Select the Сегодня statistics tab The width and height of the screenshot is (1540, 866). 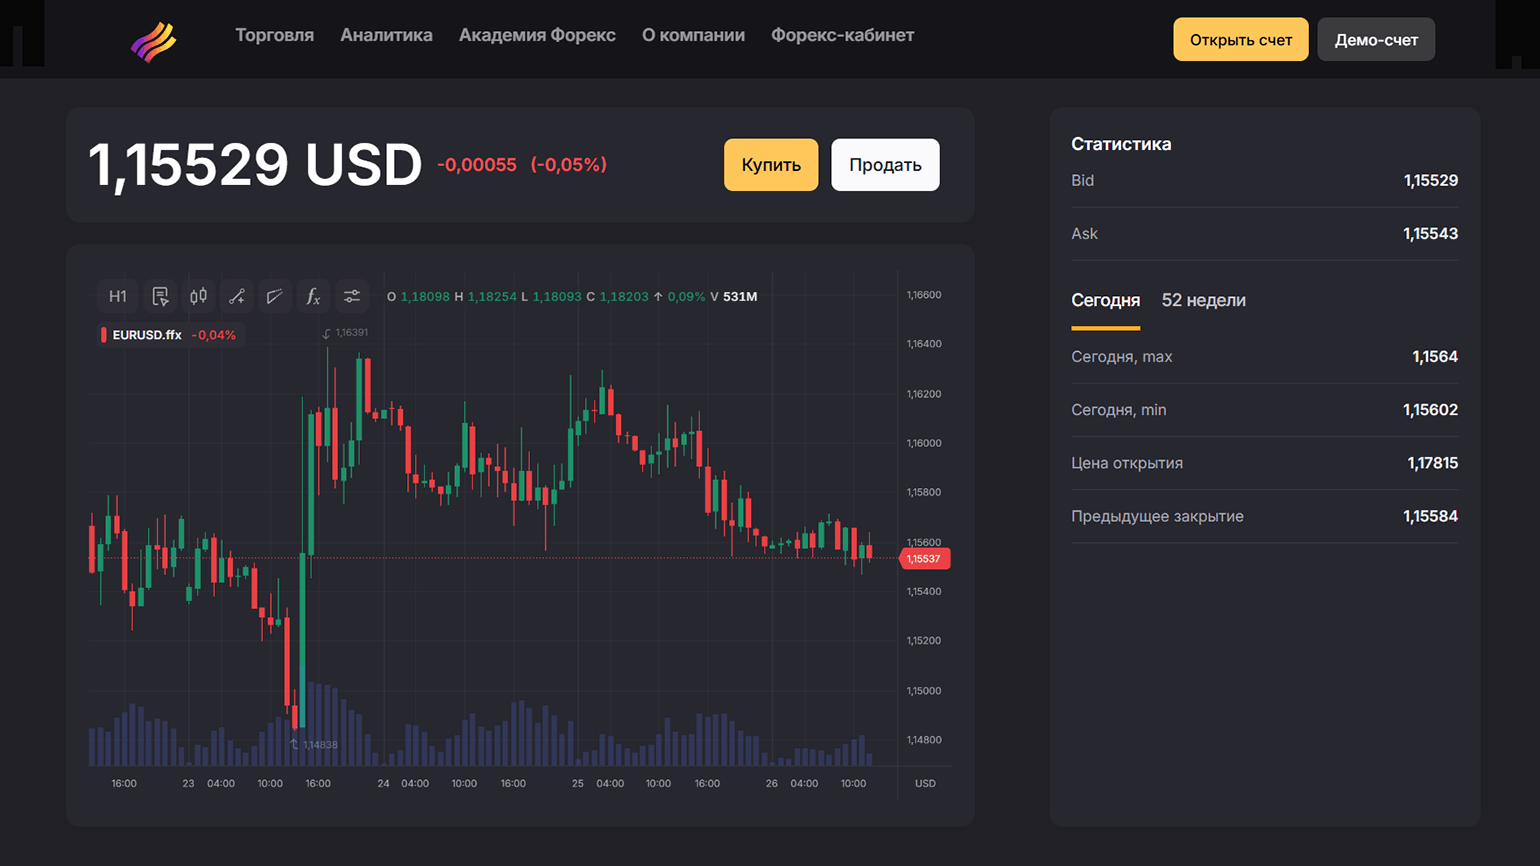(1105, 300)
